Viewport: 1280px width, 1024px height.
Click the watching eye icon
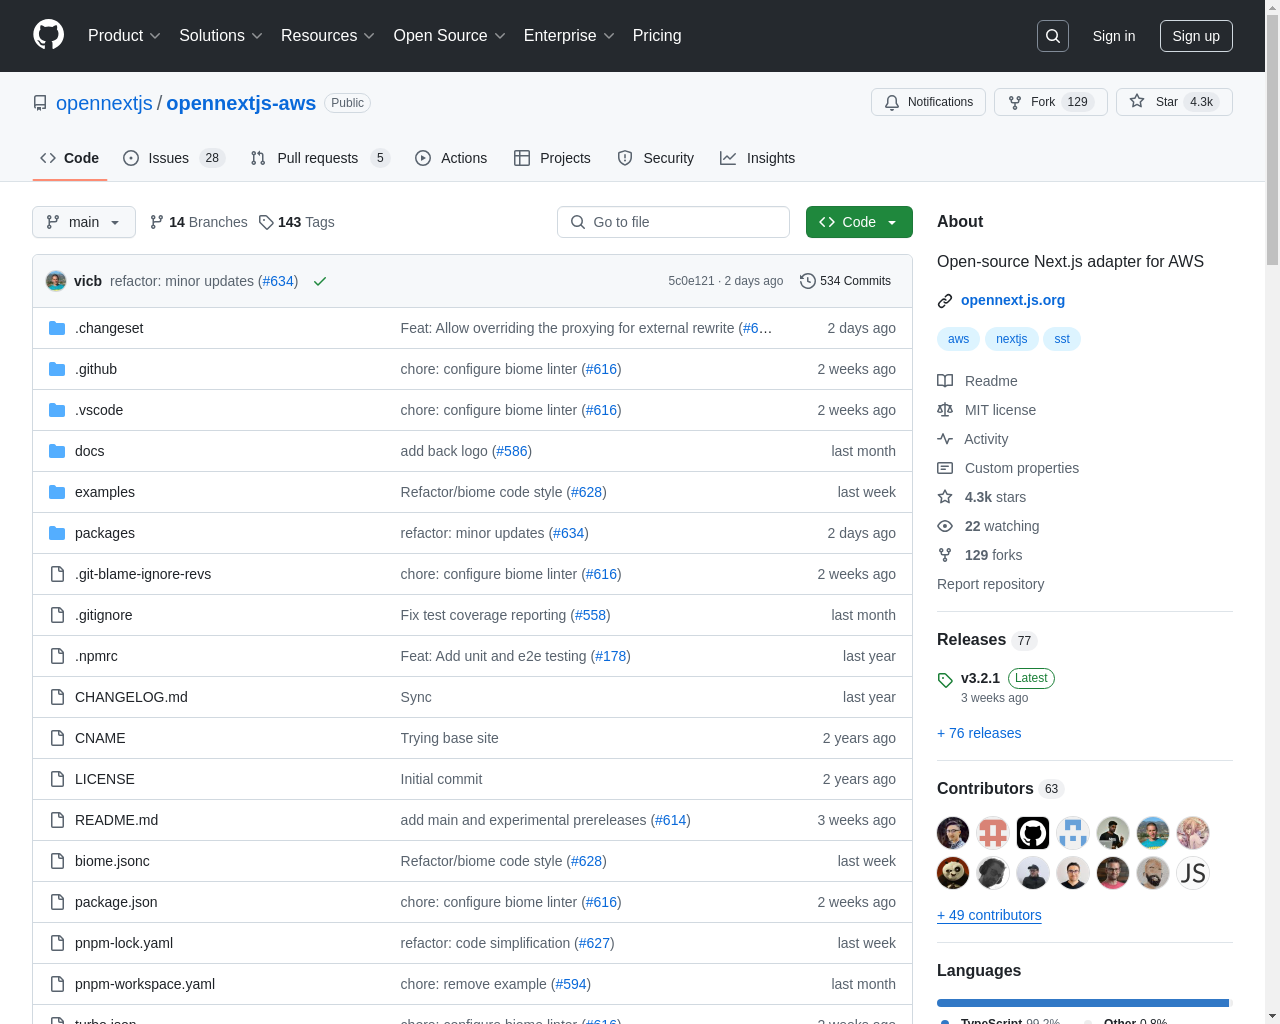click(945, 526)
